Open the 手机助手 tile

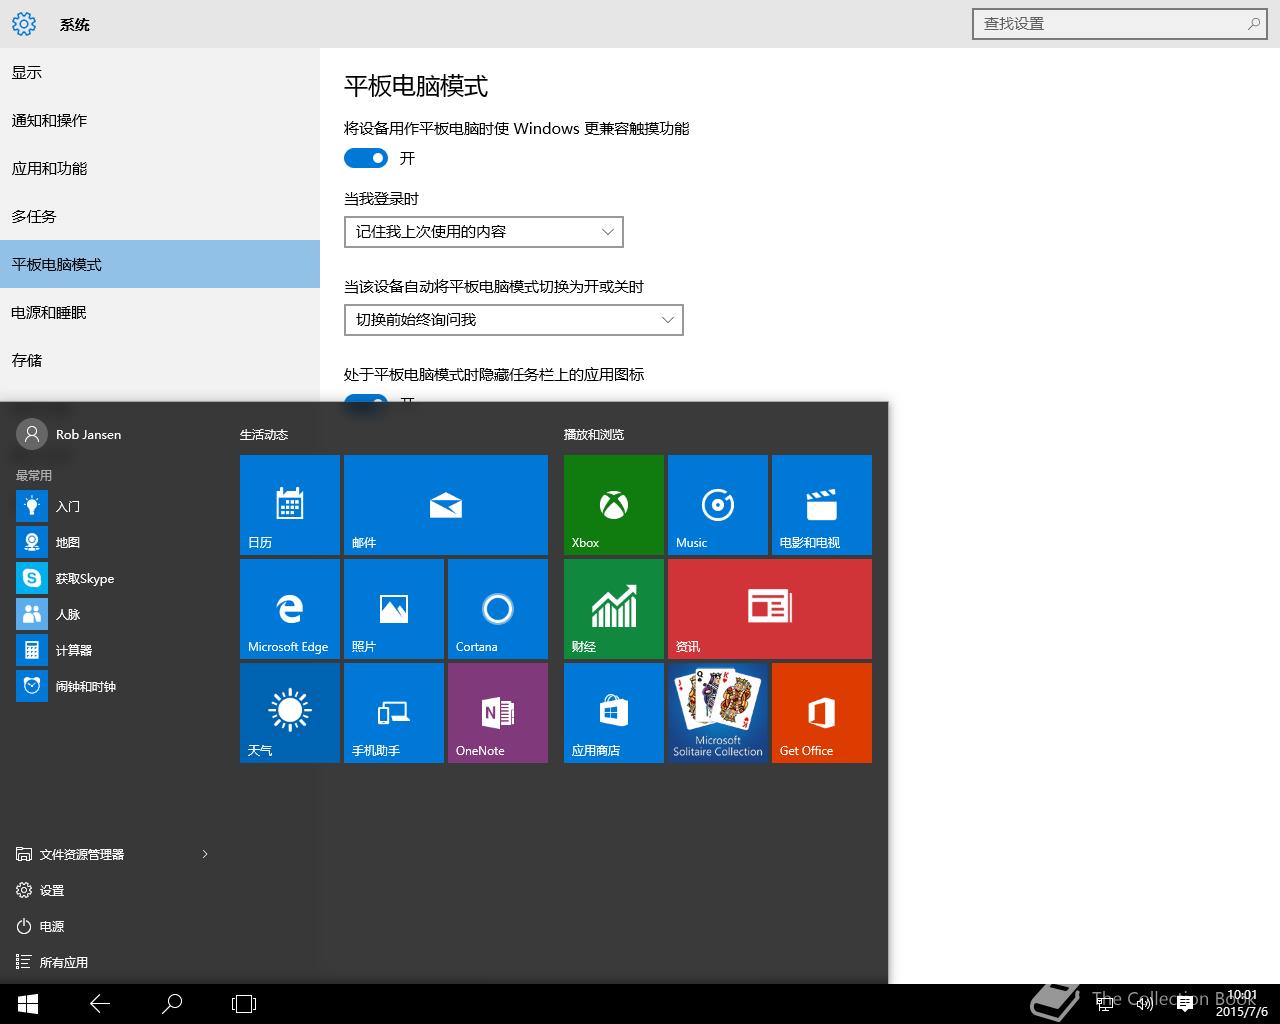point(394,713)
